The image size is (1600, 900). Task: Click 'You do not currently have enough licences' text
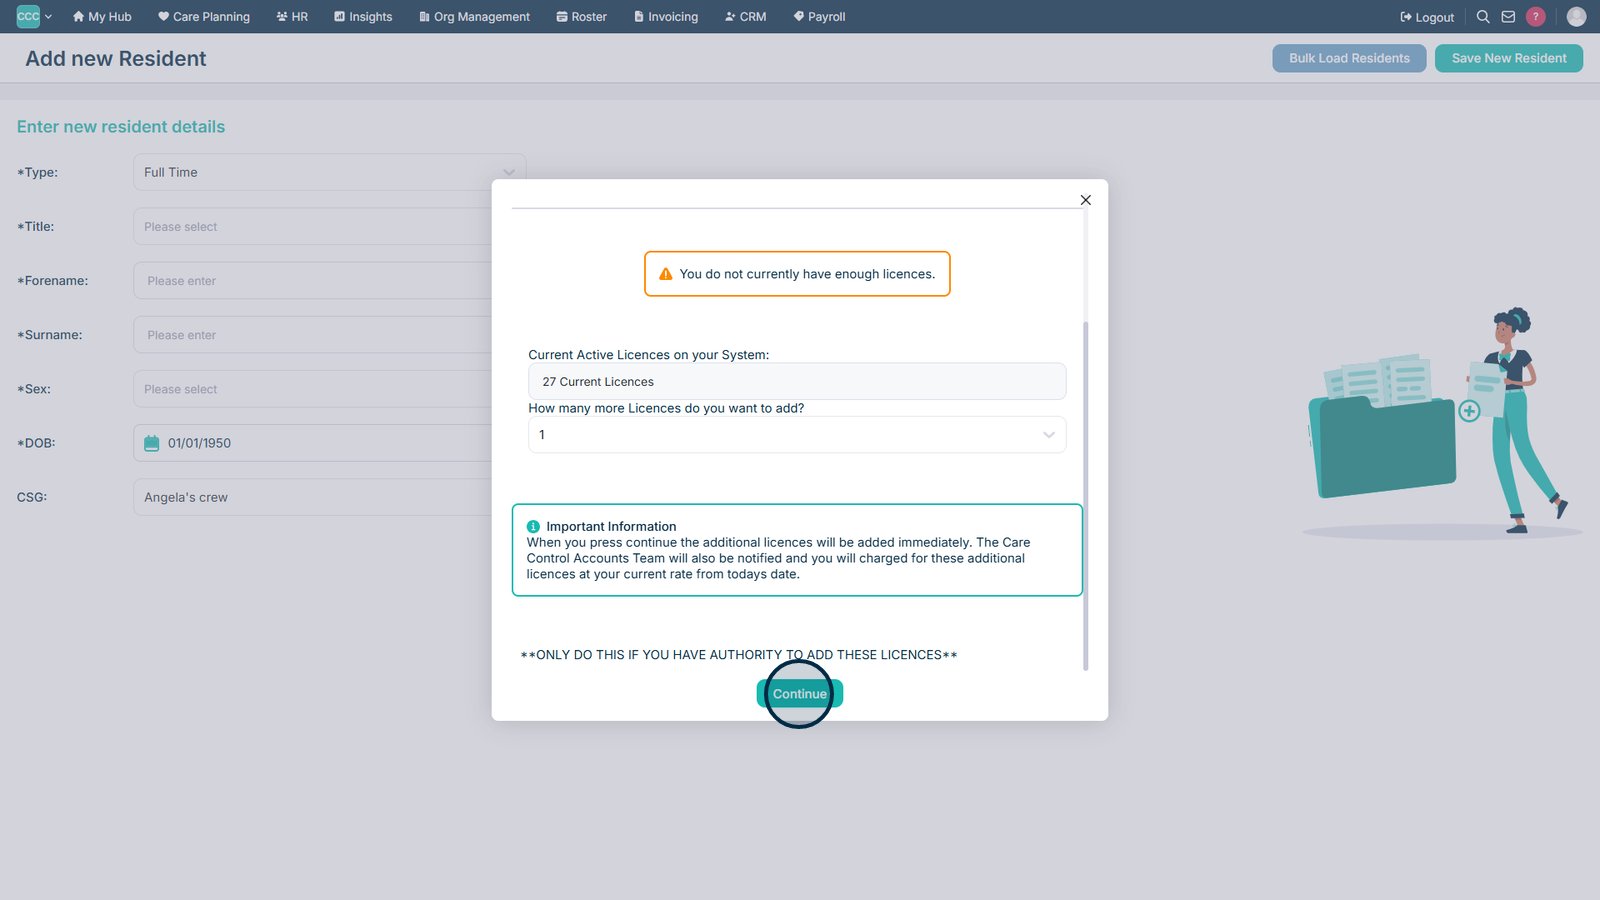807,274
